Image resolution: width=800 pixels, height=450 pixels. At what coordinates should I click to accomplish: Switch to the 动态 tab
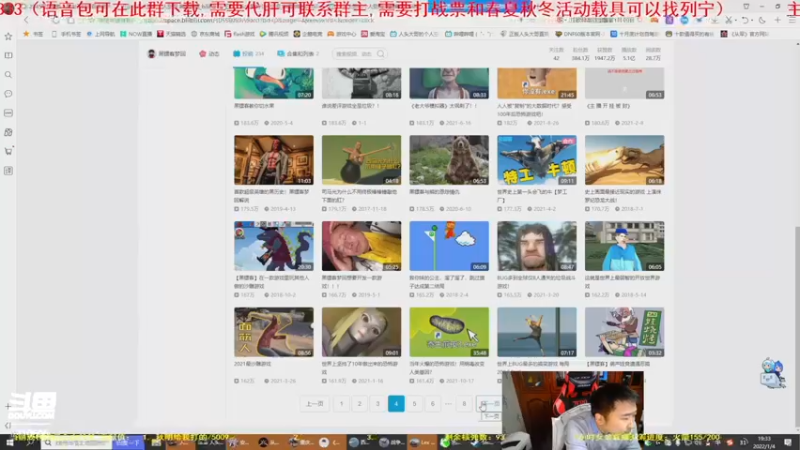[x=209, y=54]
